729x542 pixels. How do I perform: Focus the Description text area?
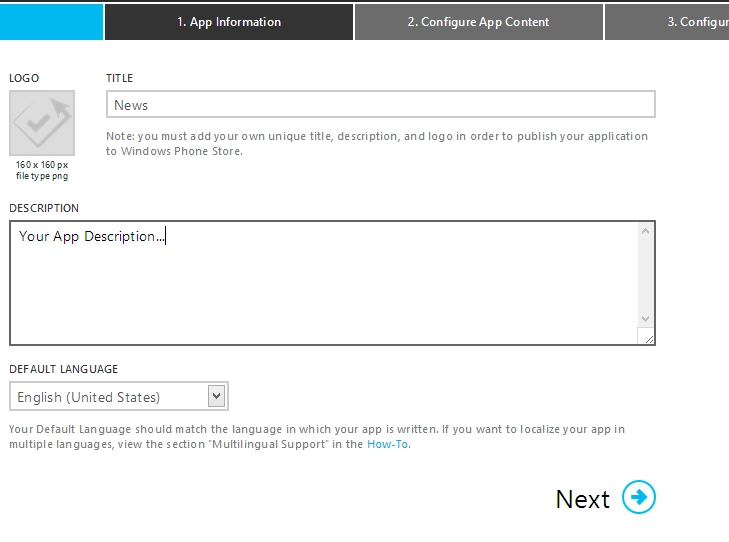tap(323, 283)
